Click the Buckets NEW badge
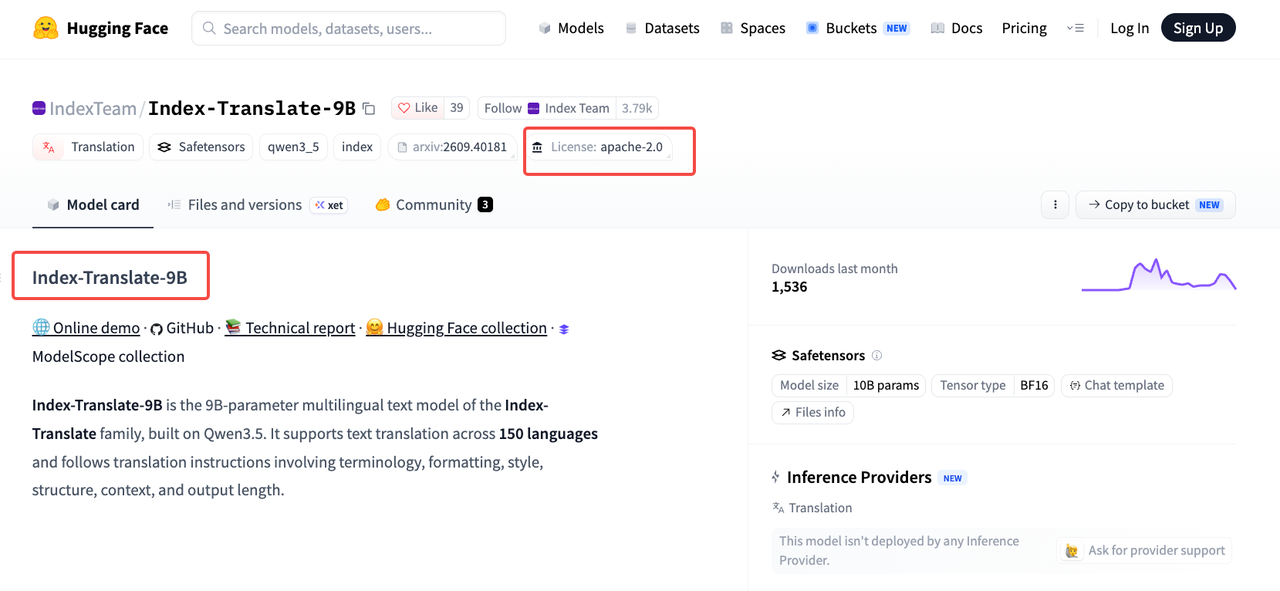 (897, 28)
